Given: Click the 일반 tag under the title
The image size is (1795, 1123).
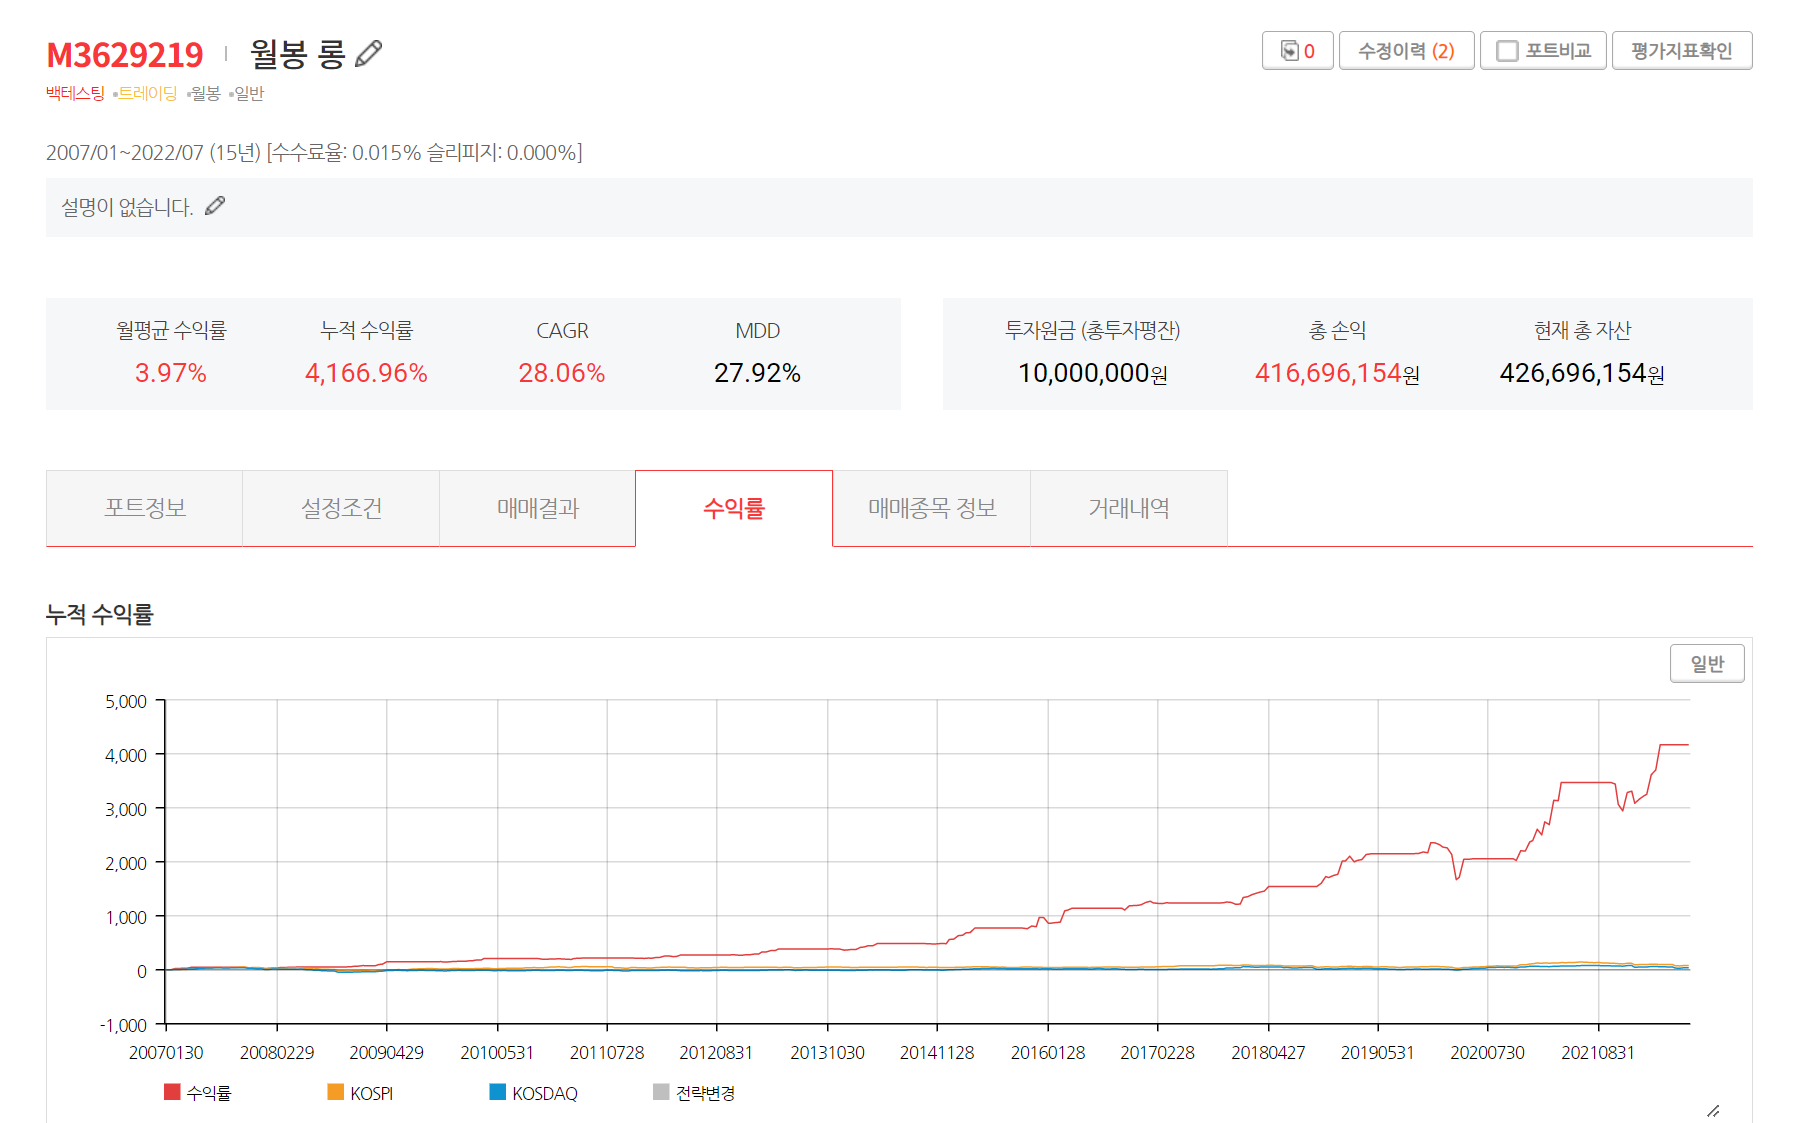Looking at the screenshot, I should tap(249, 93).
